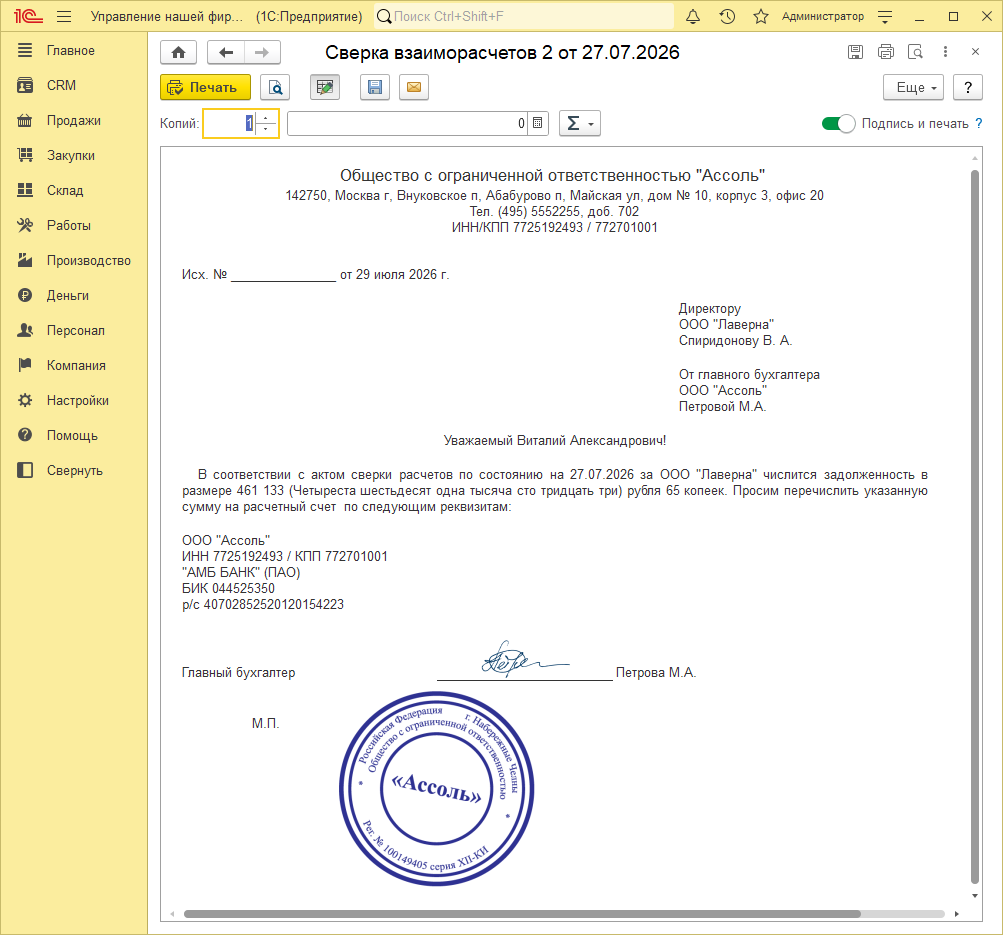Go to the home page icon
Image resolution: width=1003 pixels, height=935 pixels.
pos(178,52)
